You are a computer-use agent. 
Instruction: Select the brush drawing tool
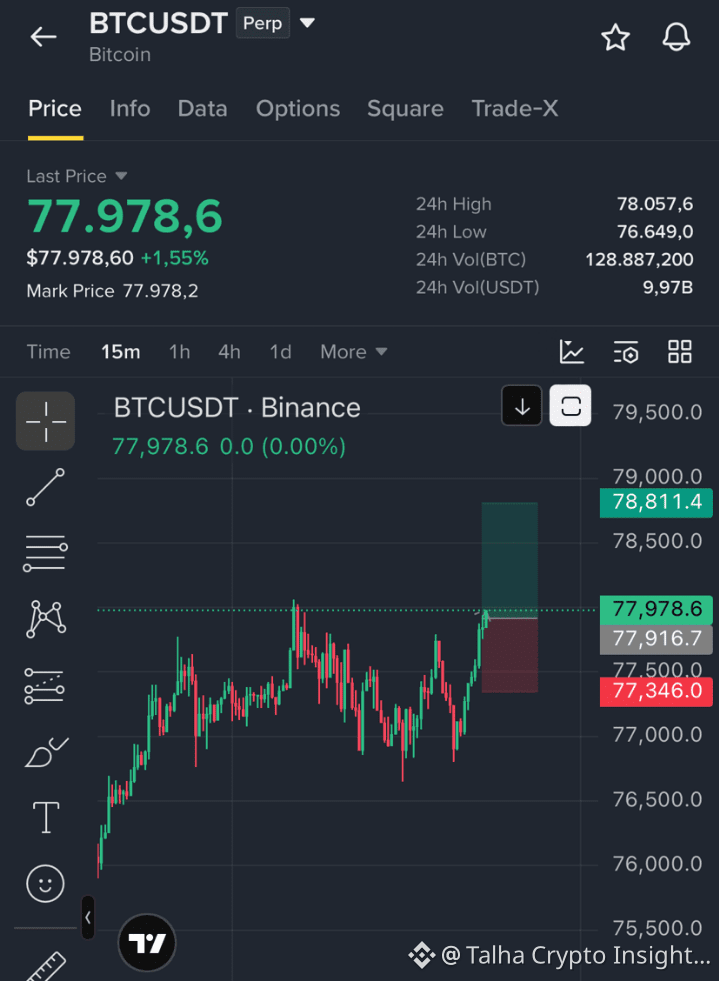click(46, 751)
